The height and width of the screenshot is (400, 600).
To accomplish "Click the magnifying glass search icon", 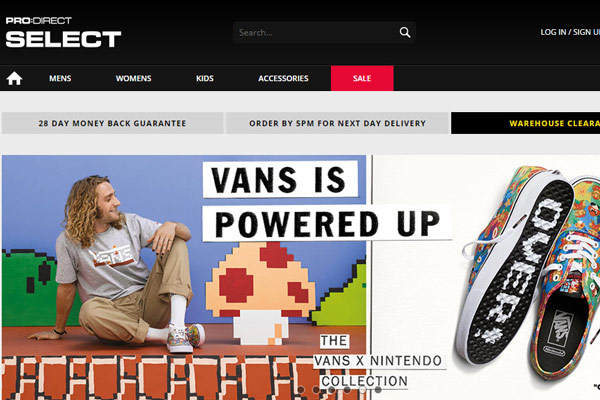I will (x=405, y=32).
